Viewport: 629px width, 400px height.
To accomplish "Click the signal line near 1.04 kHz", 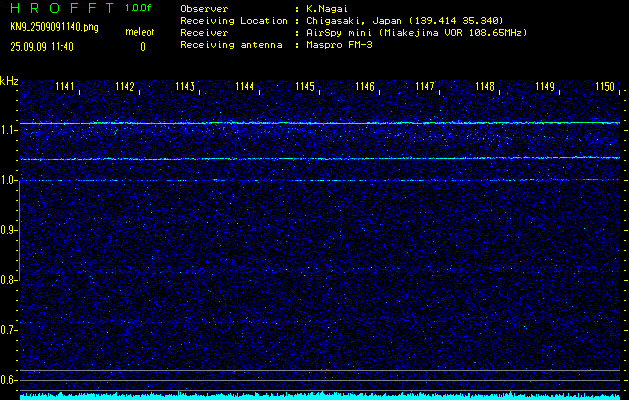I will point(320,159).
